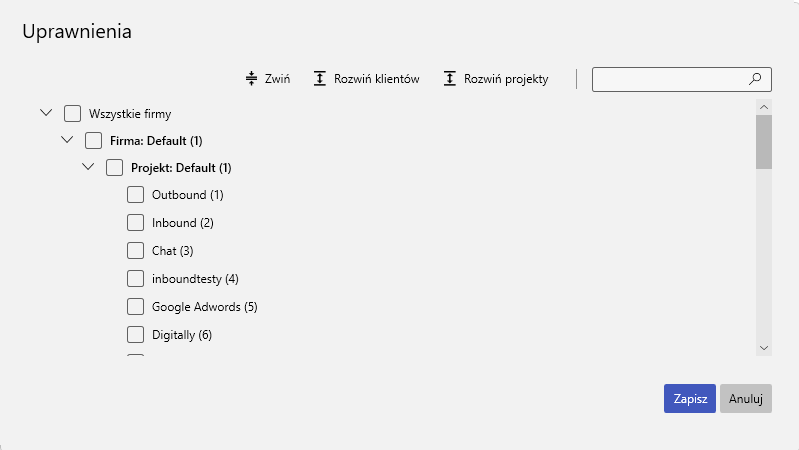Click the Inbound (2) tree label
Viewport: 799px width, 450px height.
[182, 223]
